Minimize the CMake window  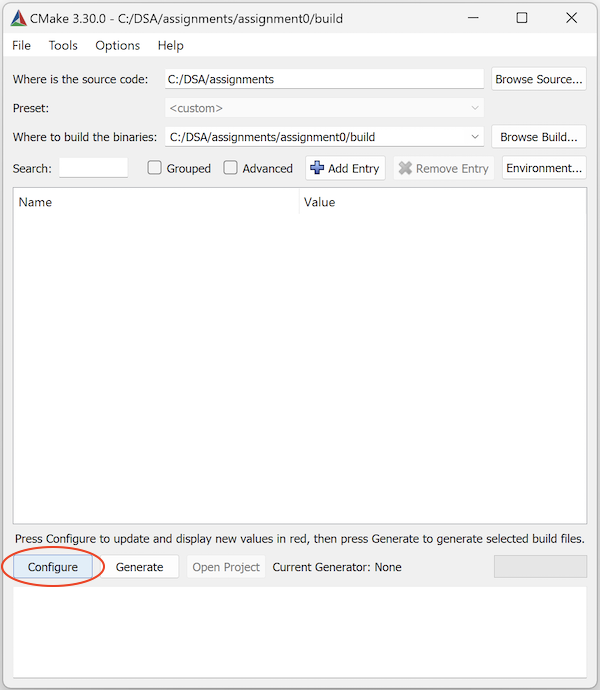pyautogui.click(x=472, y=18)
